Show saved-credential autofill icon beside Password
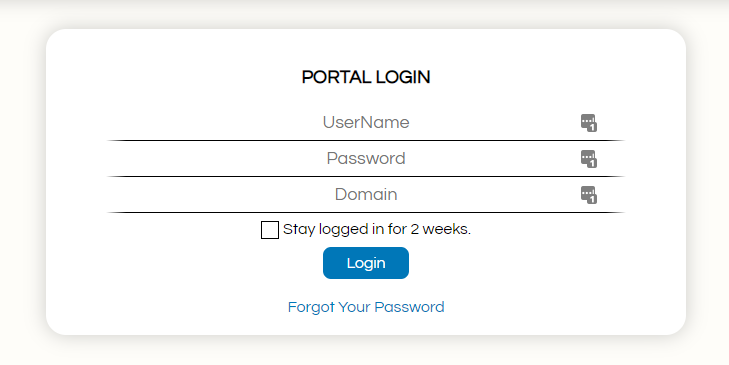This screenshot has height=365, width=729. coord(589,159)
